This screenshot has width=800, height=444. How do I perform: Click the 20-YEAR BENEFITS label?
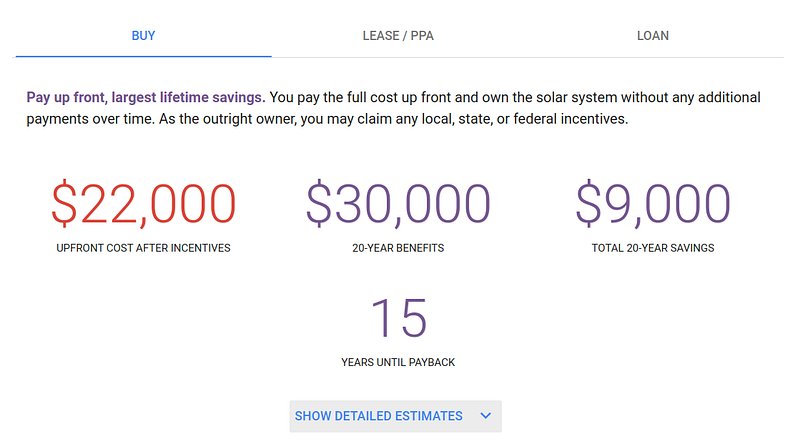[x=398, y=248]
